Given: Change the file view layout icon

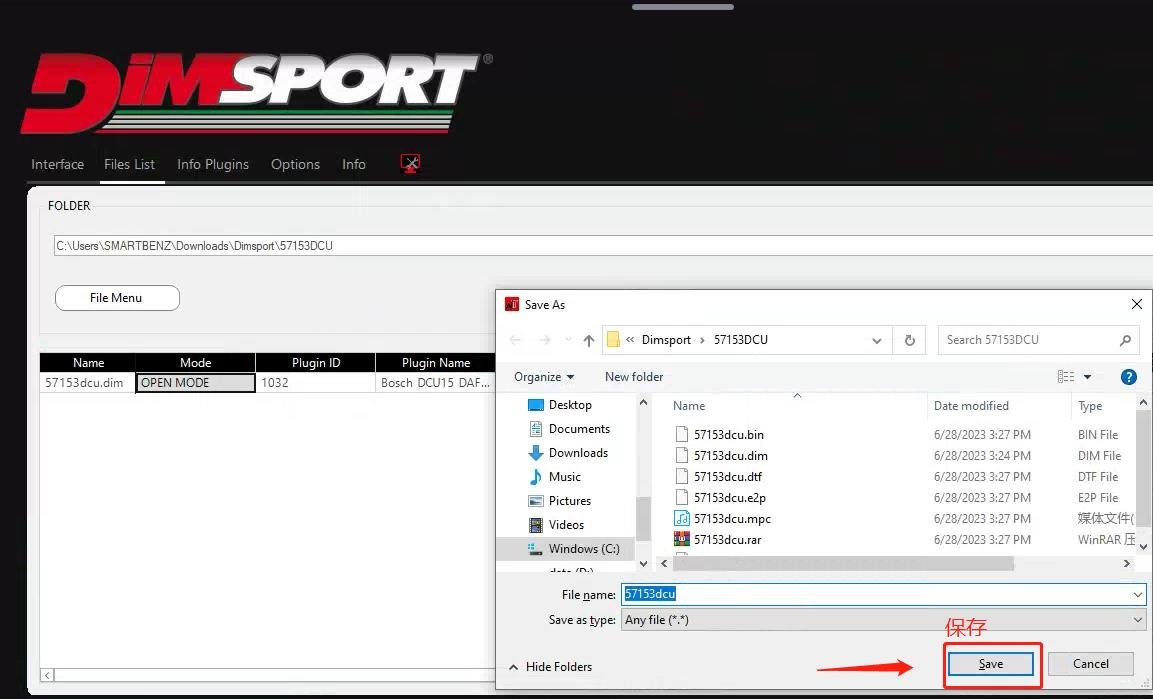Looking at the screenshot, I should point(1065,377).
